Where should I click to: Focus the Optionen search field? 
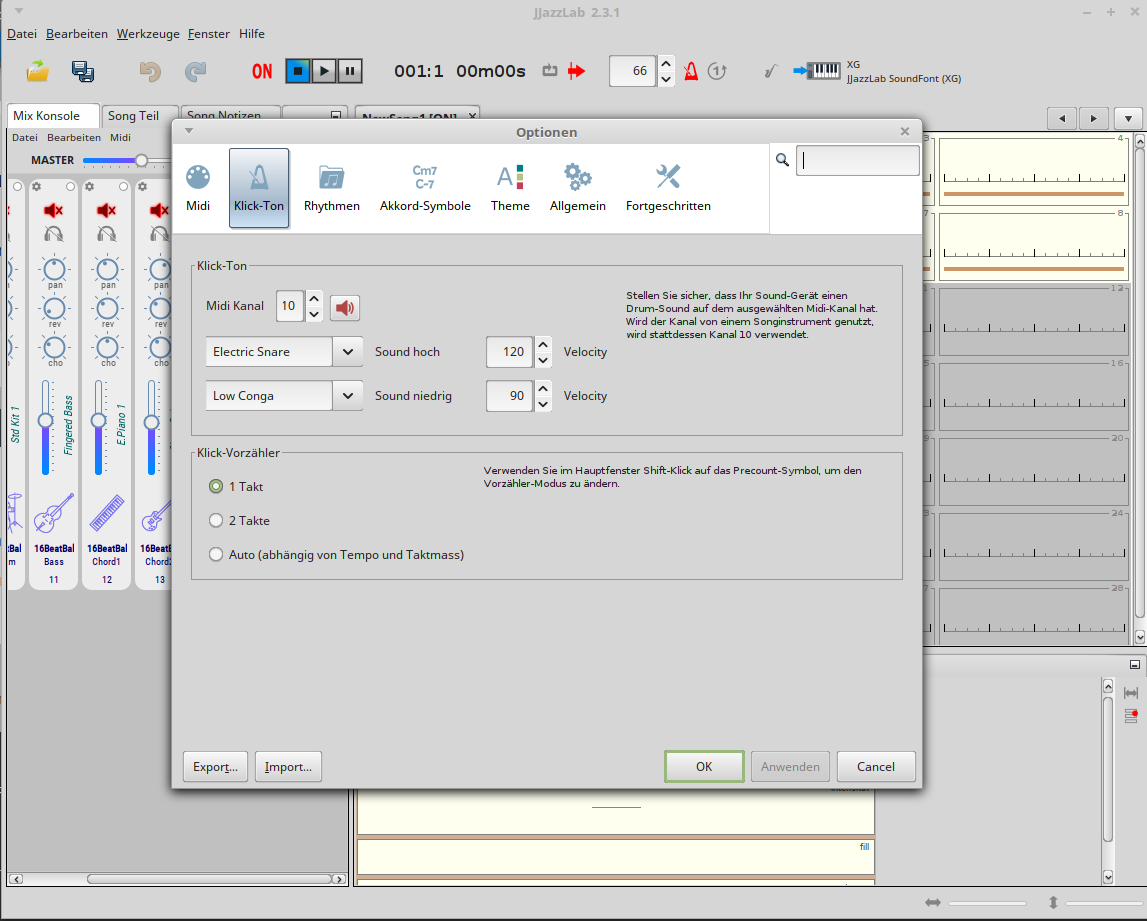coord(857,160)
